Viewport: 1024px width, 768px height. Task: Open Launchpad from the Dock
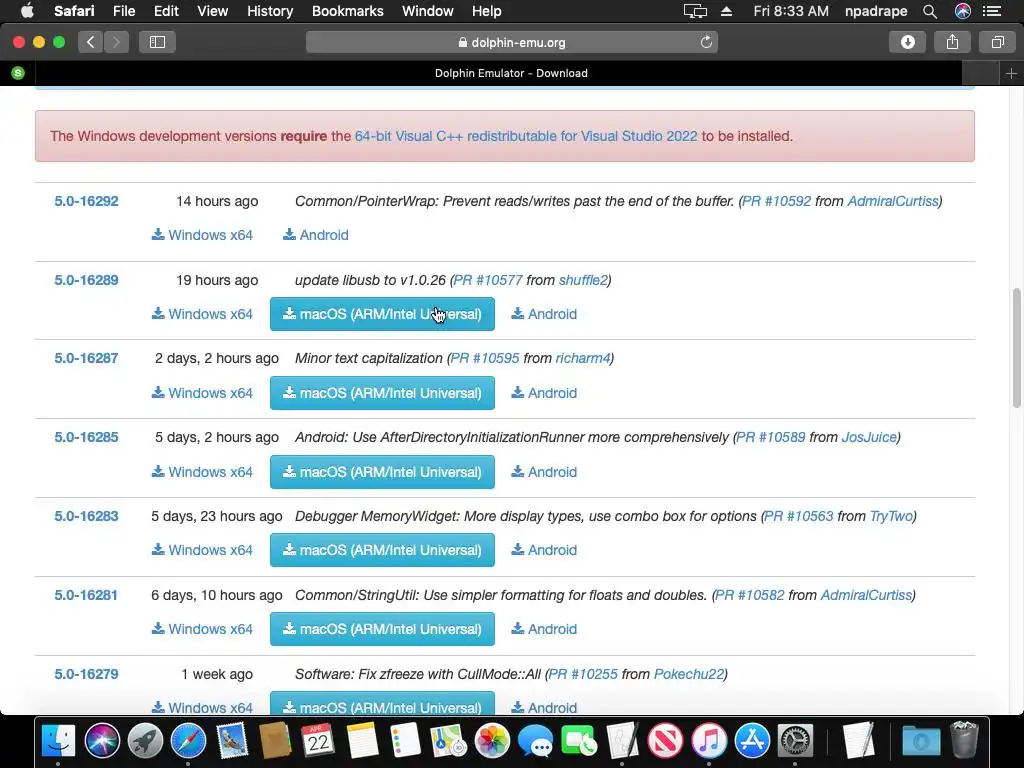[145, 741]
